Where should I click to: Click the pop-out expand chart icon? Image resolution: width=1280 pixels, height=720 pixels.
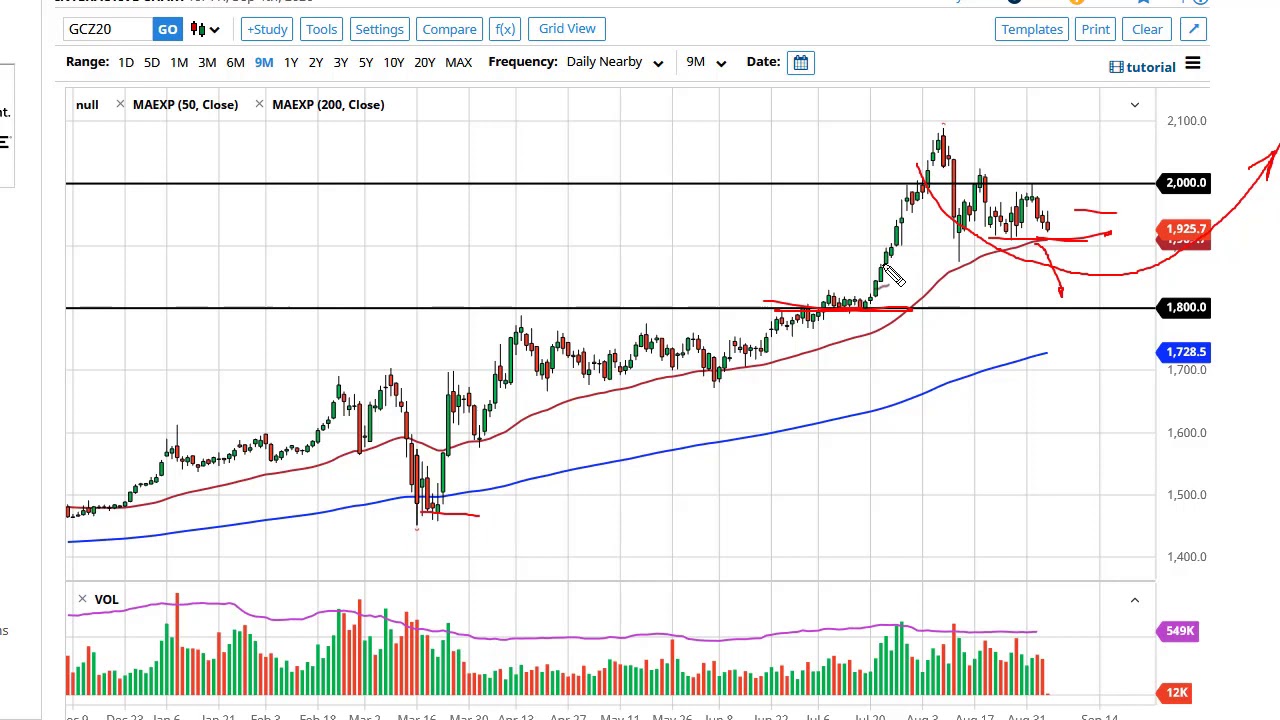1193,29
